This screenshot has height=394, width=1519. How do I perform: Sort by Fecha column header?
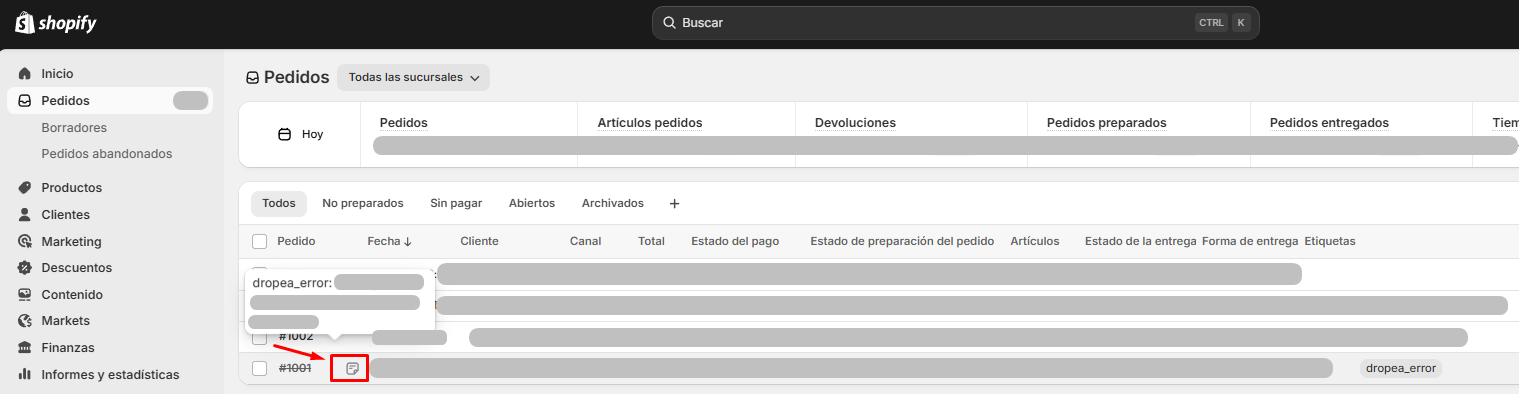tap(389, 241)
